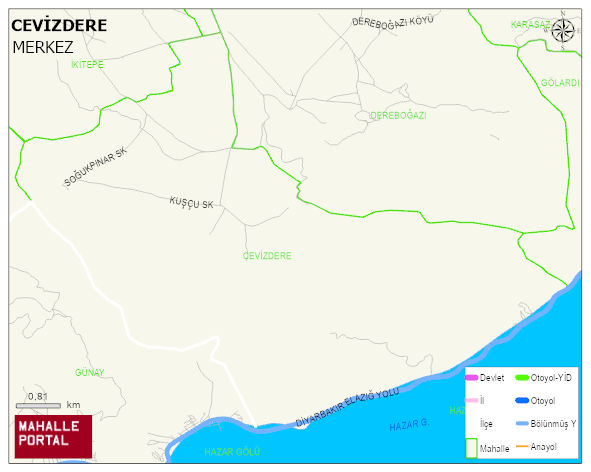Select the CEVİZDERE neighborhood label
Screen dimensions: 591x472
click(x=267, y=256)
